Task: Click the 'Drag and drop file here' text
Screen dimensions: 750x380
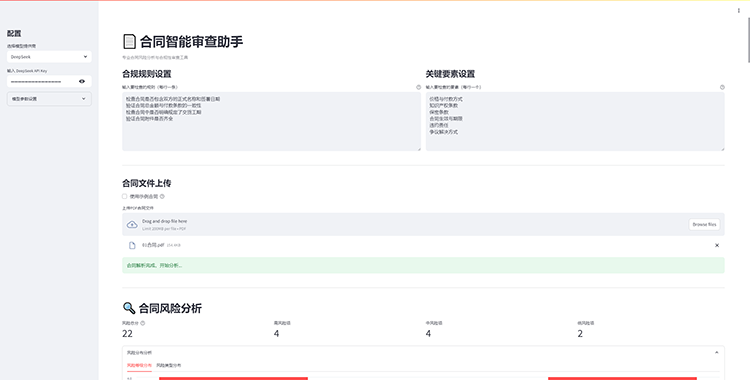Action: [x=165, y=221]
